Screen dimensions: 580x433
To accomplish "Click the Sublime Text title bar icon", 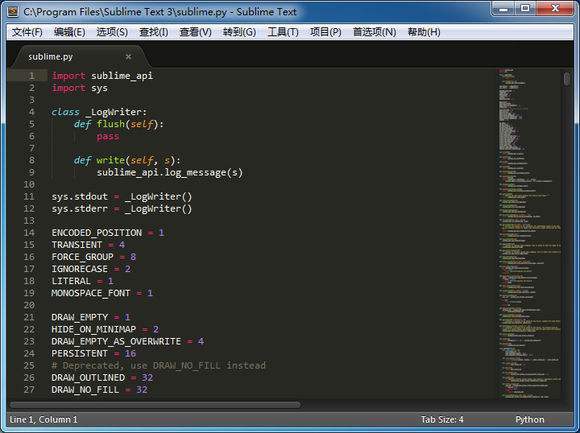I will point(13,11).
